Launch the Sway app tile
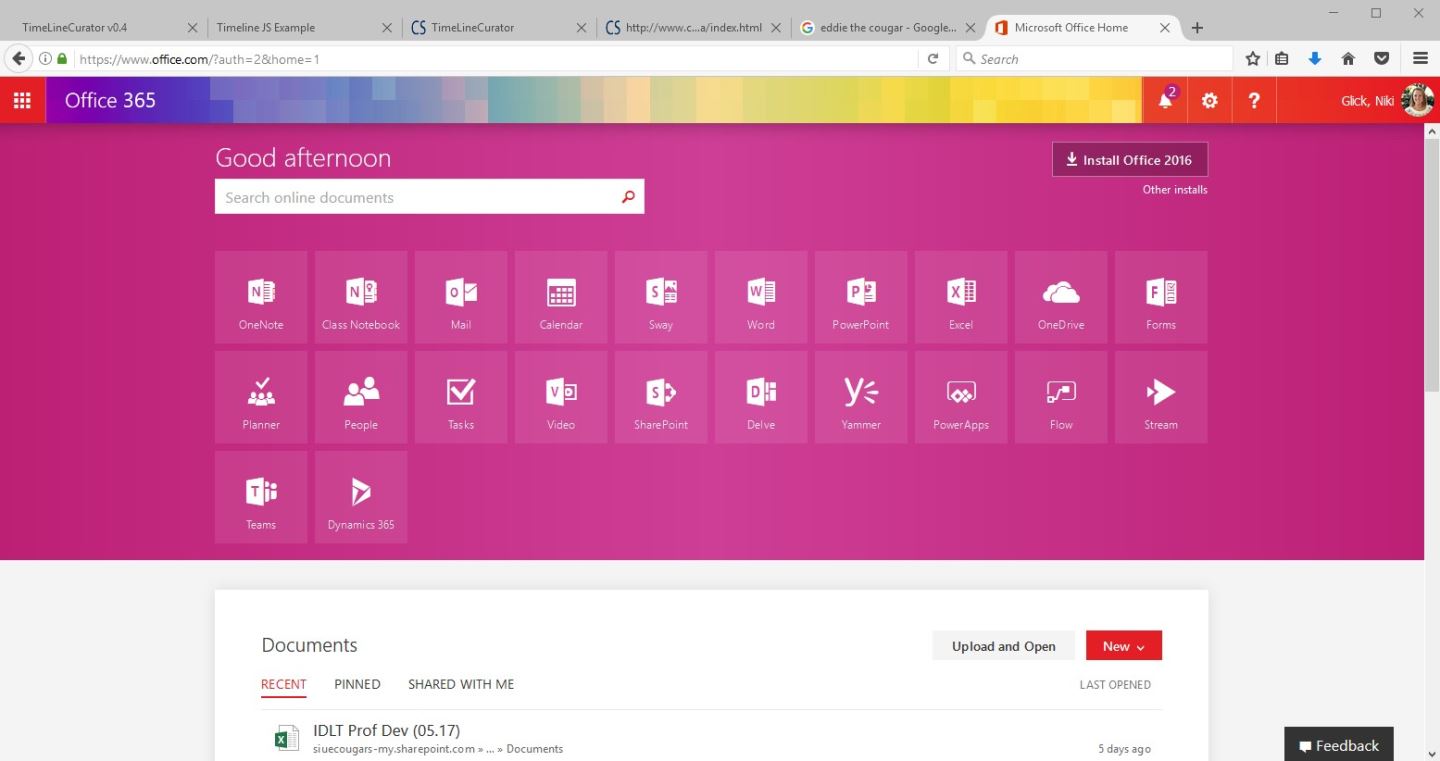 coord(661,297)
